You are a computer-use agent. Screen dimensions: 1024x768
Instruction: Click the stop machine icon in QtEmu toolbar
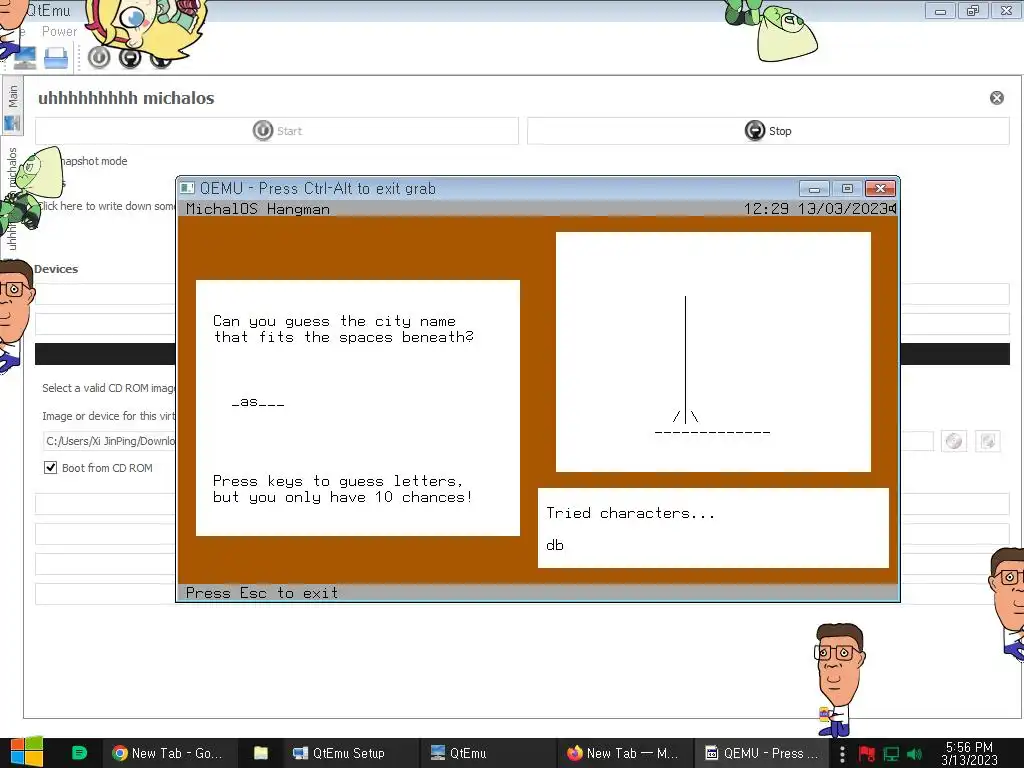click(x=130, y=57)
